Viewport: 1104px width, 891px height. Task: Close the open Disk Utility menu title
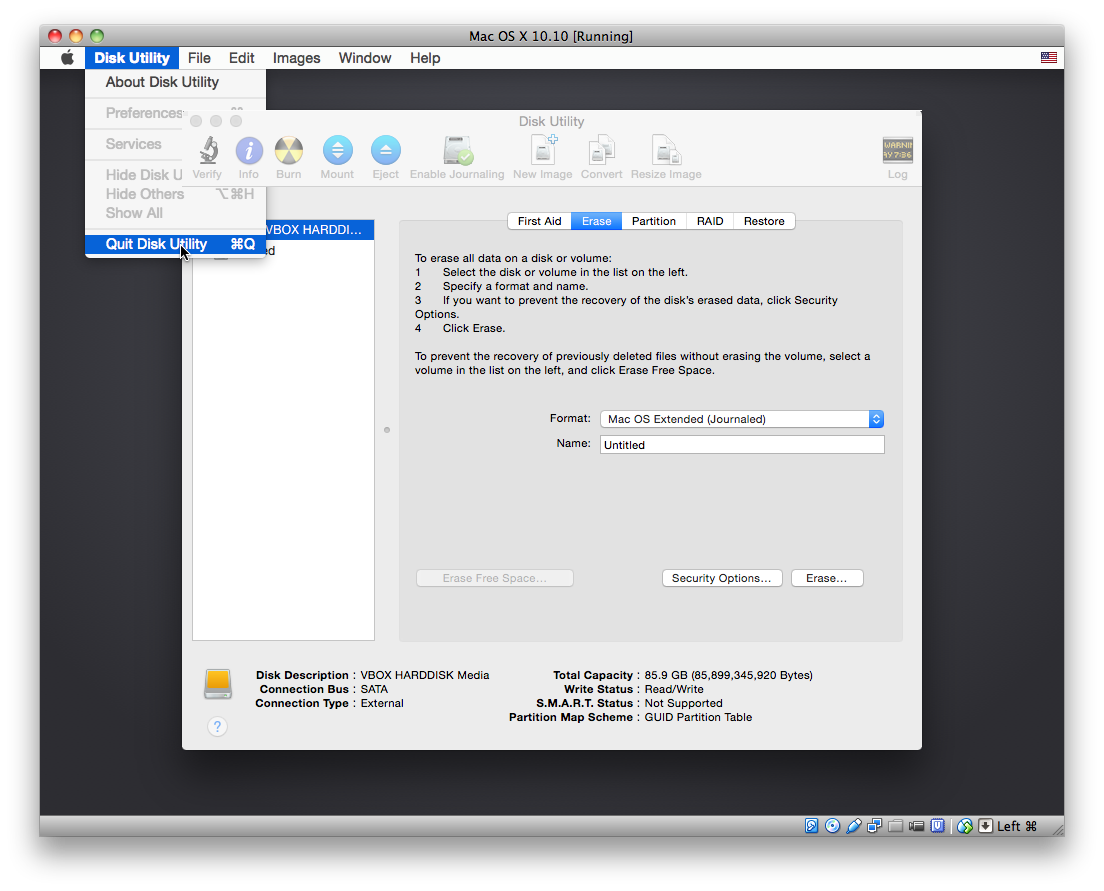pyautogui.click(x=132, y=58)
